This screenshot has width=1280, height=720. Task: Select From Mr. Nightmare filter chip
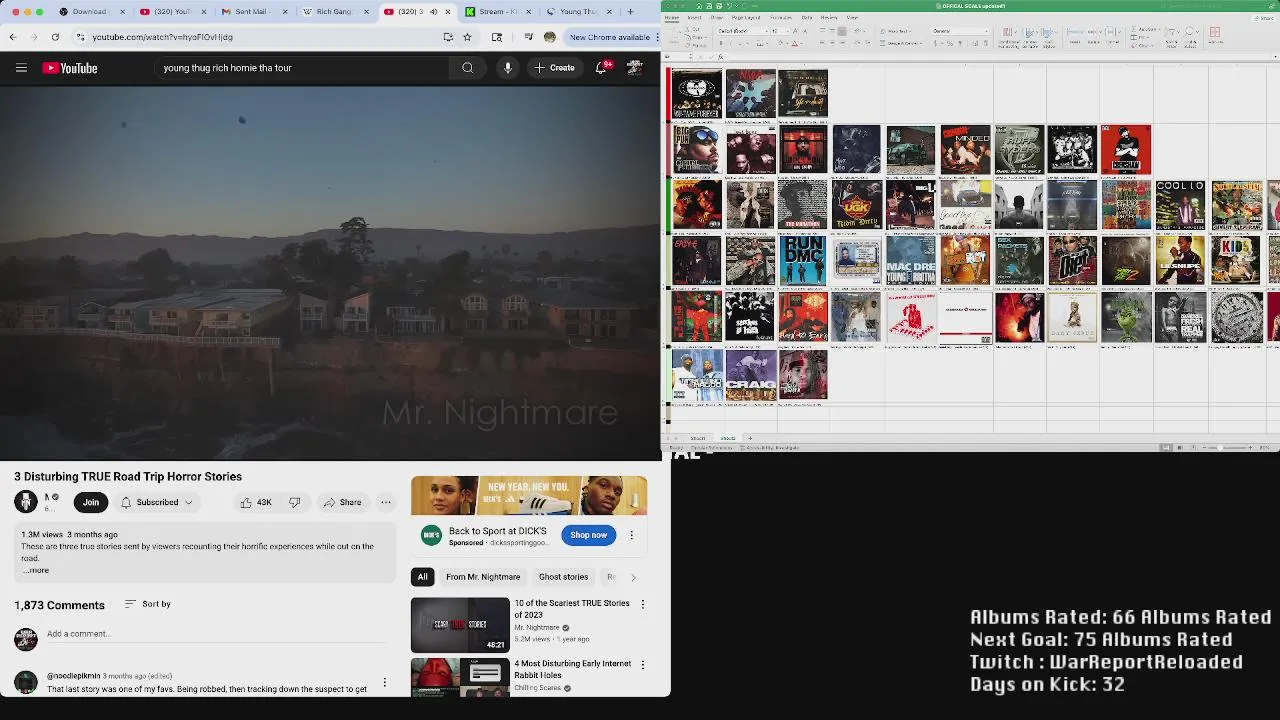point(483,577)
